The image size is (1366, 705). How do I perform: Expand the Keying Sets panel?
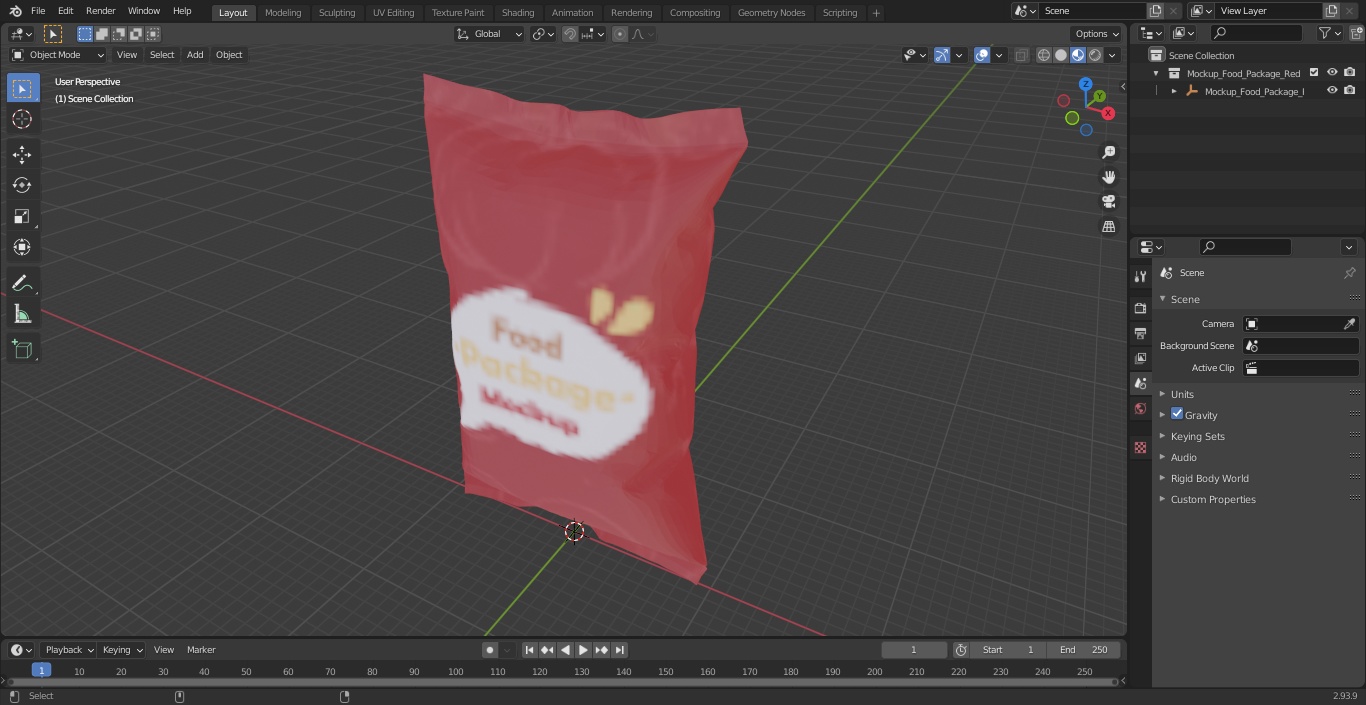point(1197,436)
